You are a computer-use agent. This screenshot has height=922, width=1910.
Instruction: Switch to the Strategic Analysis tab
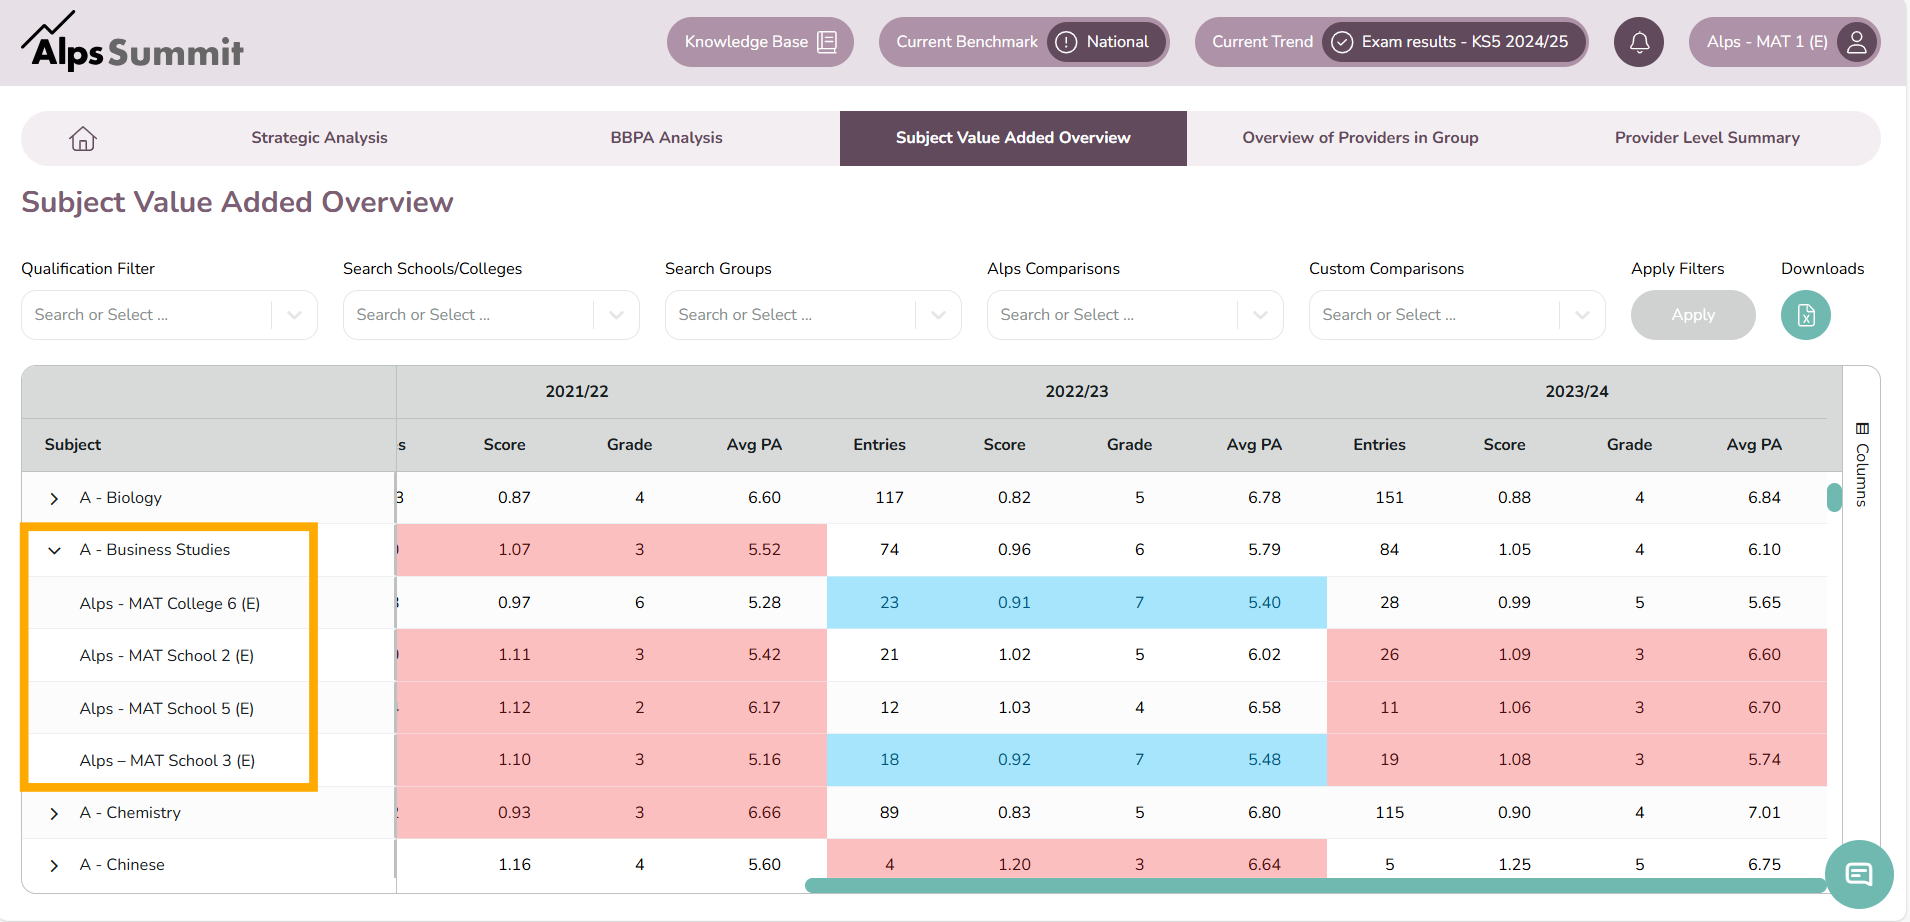coord(319,138)
